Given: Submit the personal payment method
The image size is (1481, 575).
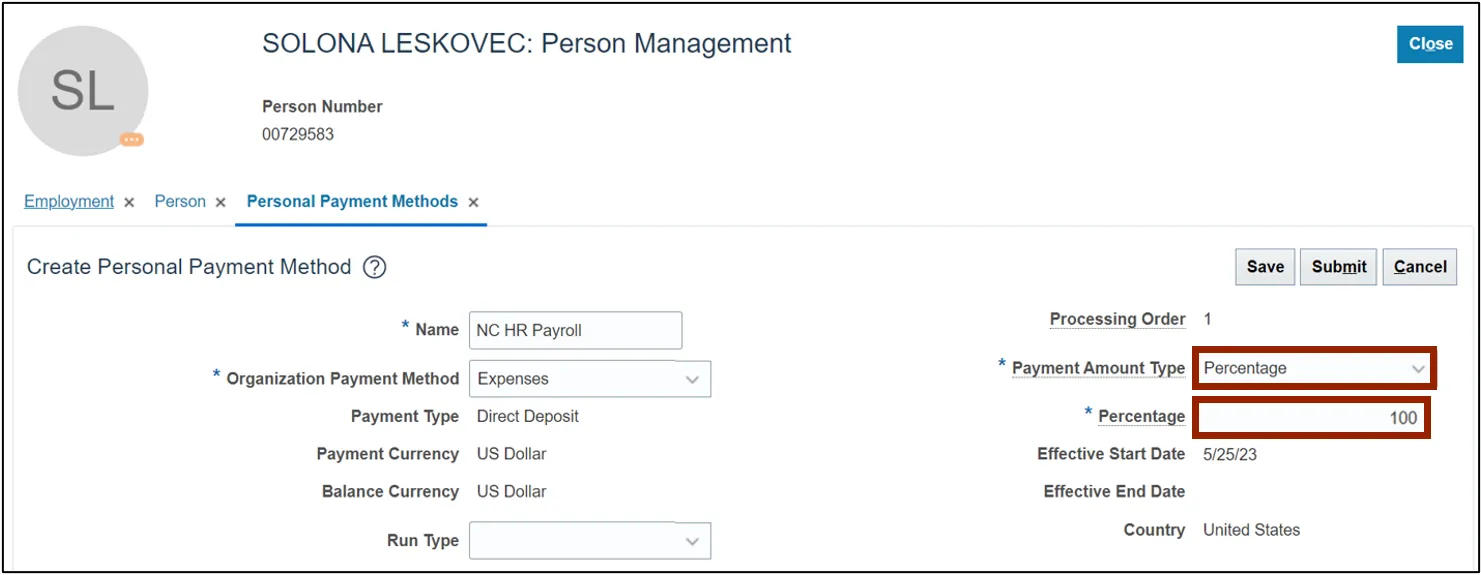Looking at the screenshot, I should click(1339, 267).
